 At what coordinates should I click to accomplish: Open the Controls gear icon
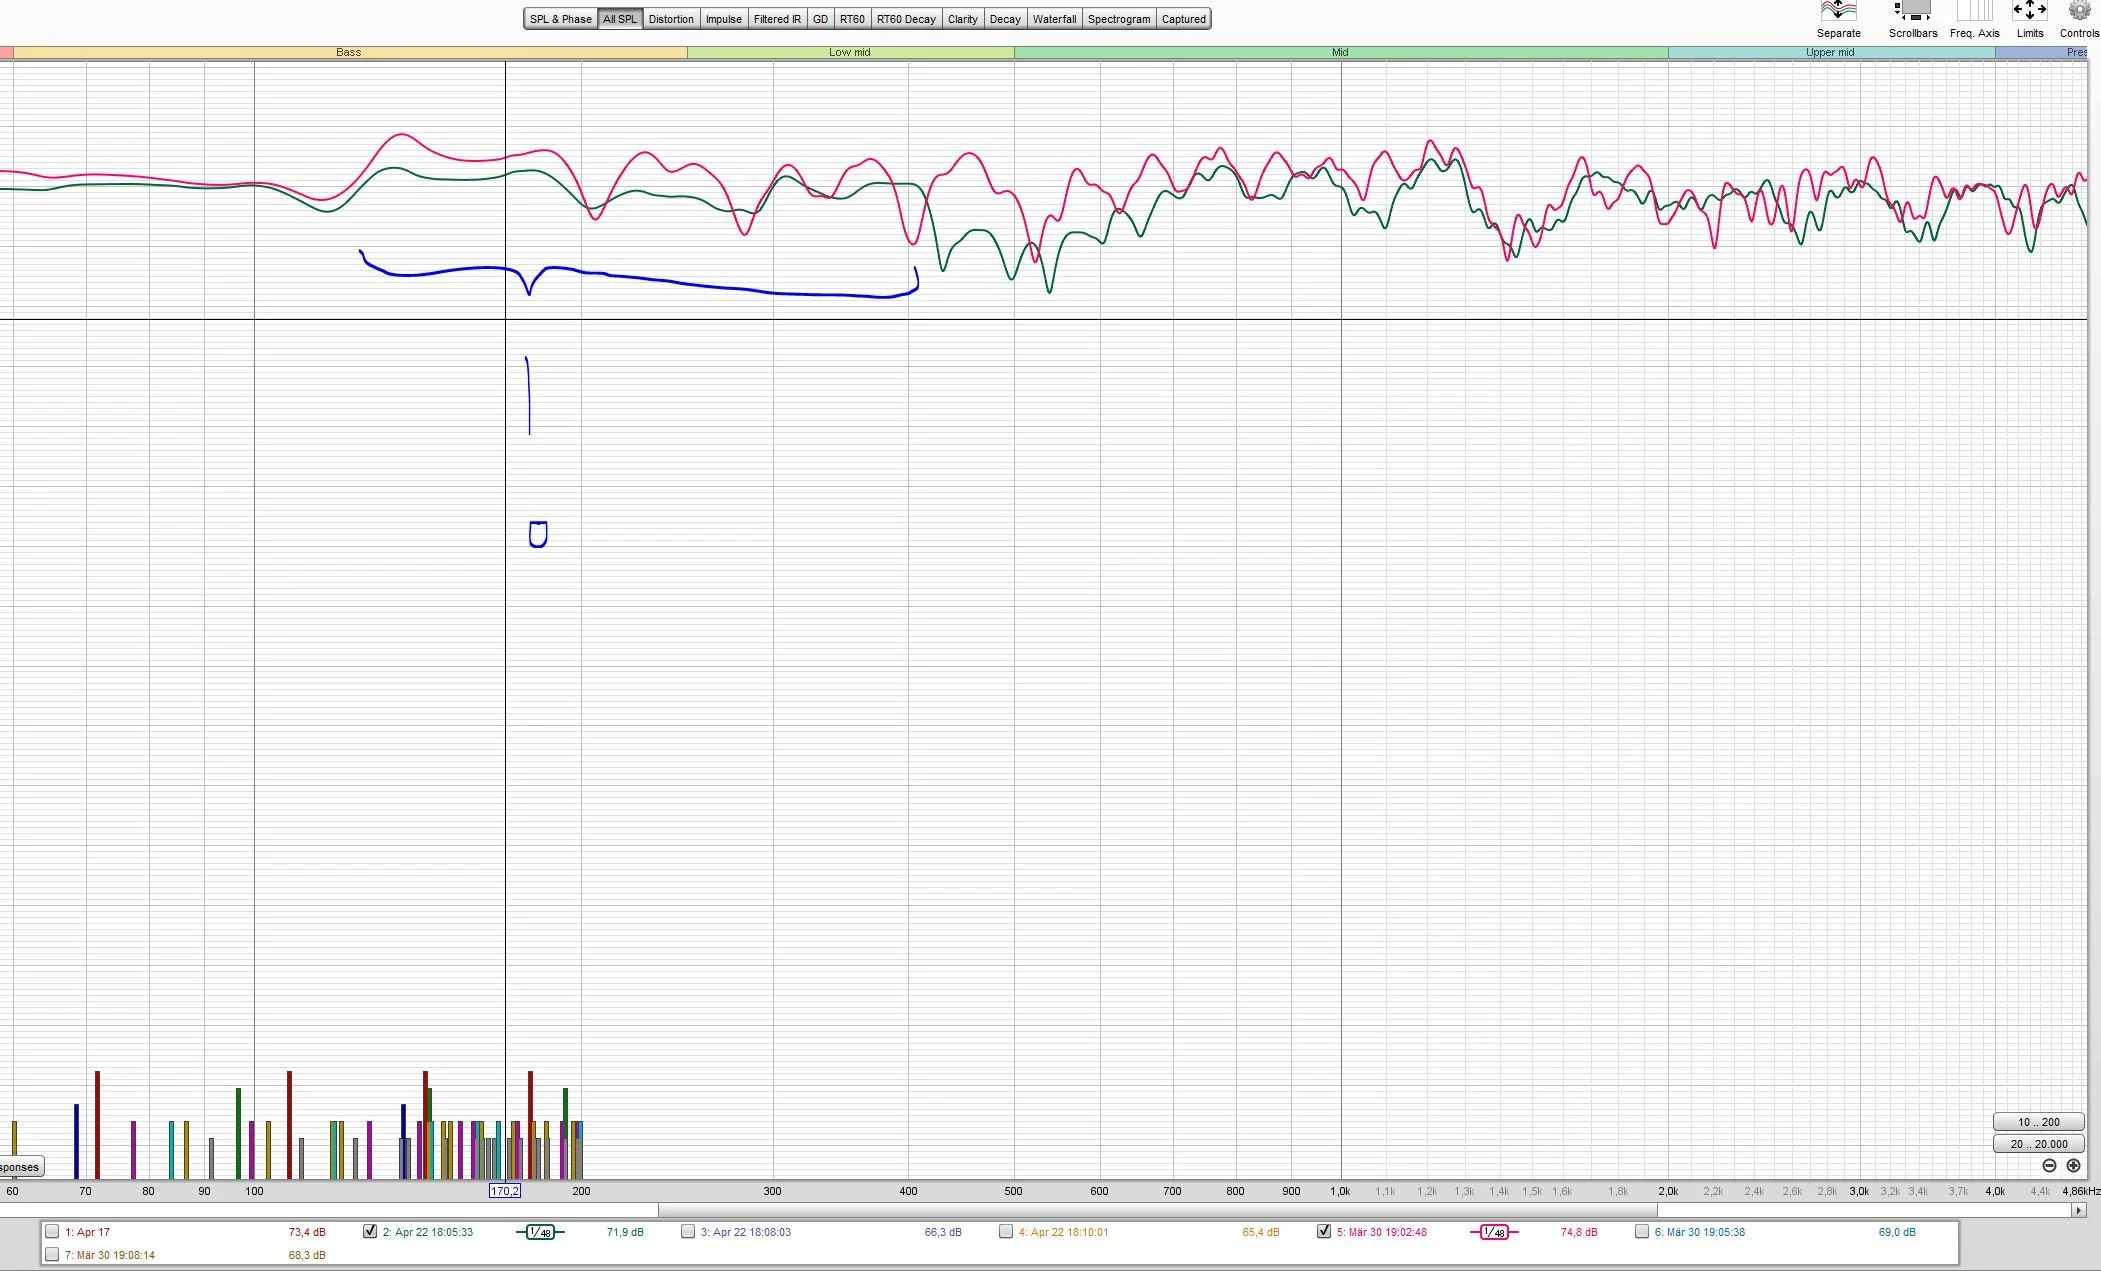2079,11
